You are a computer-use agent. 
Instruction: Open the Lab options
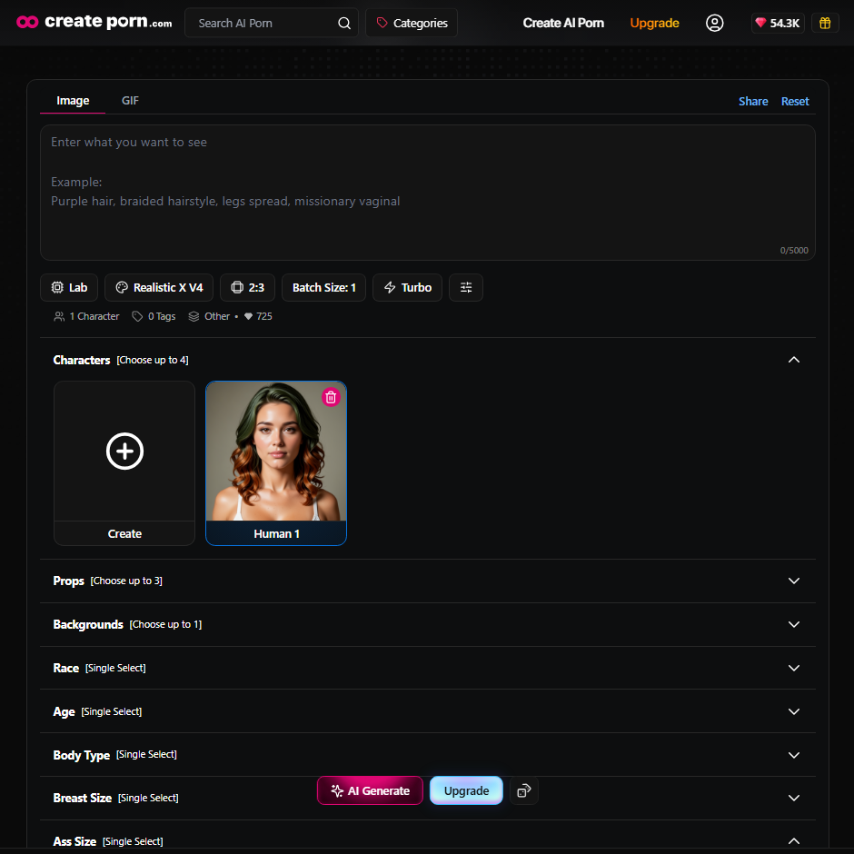tap(69, 288)
